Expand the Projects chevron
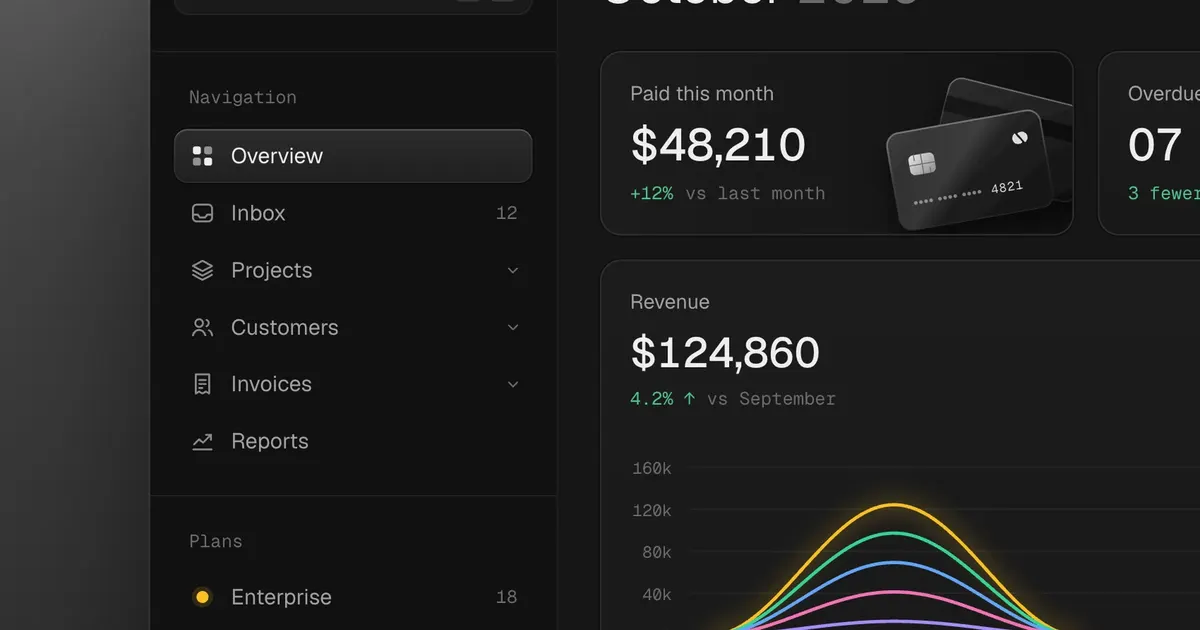This screenshot has height=630, width=1200. click(513, 270)
